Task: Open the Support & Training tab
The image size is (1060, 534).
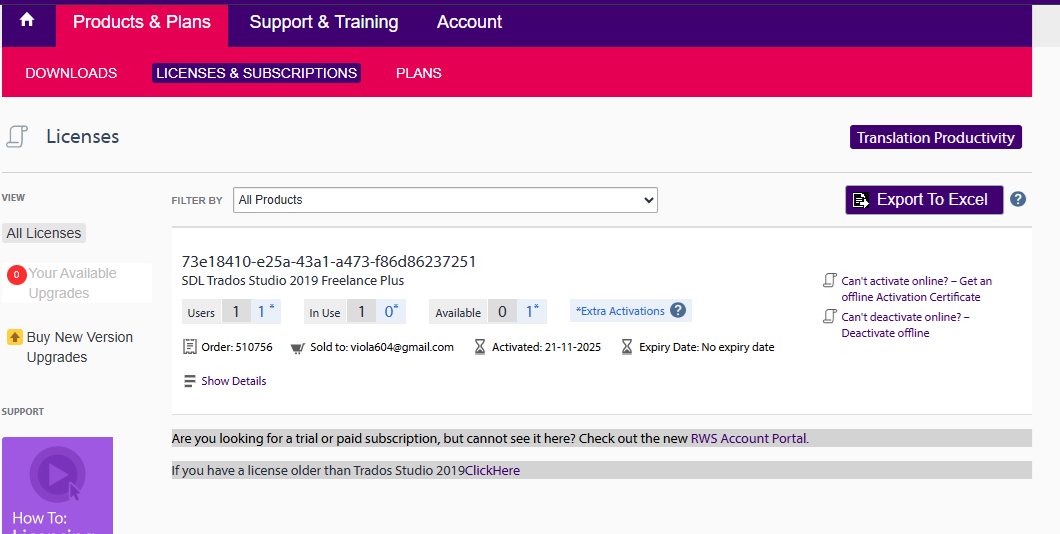Action: [324, 22]
